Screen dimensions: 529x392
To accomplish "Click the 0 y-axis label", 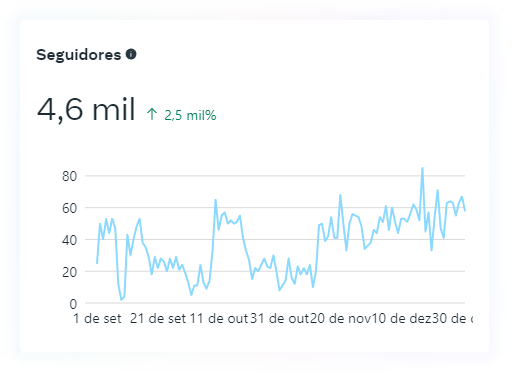I will (73, 304).
